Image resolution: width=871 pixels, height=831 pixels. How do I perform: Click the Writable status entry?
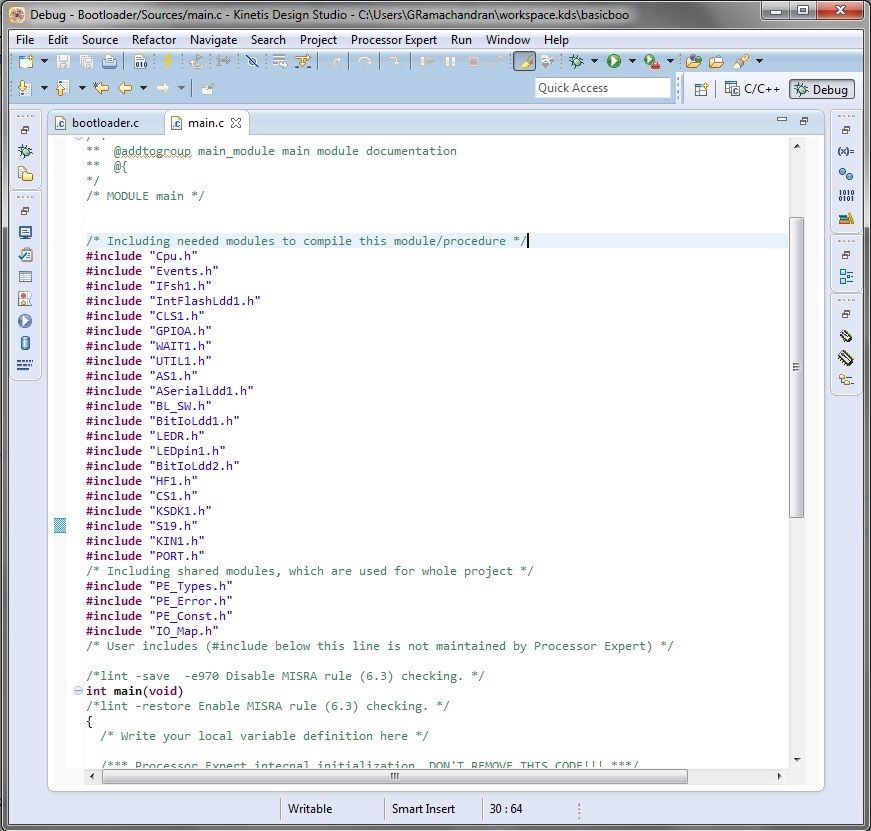pyautogui.click(x=310, y=809)
